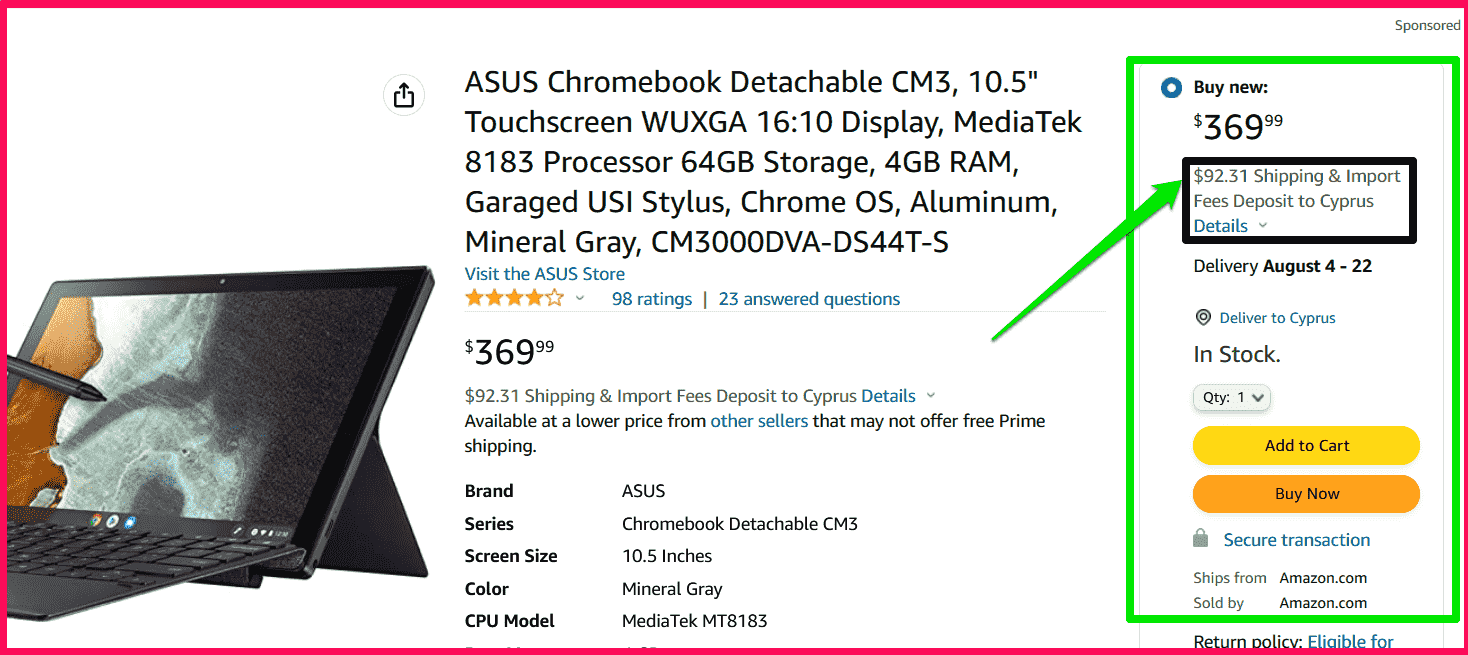Open Visit the ASUS Store link
This screenshot has height=655, width=1468.
[544, 273]
